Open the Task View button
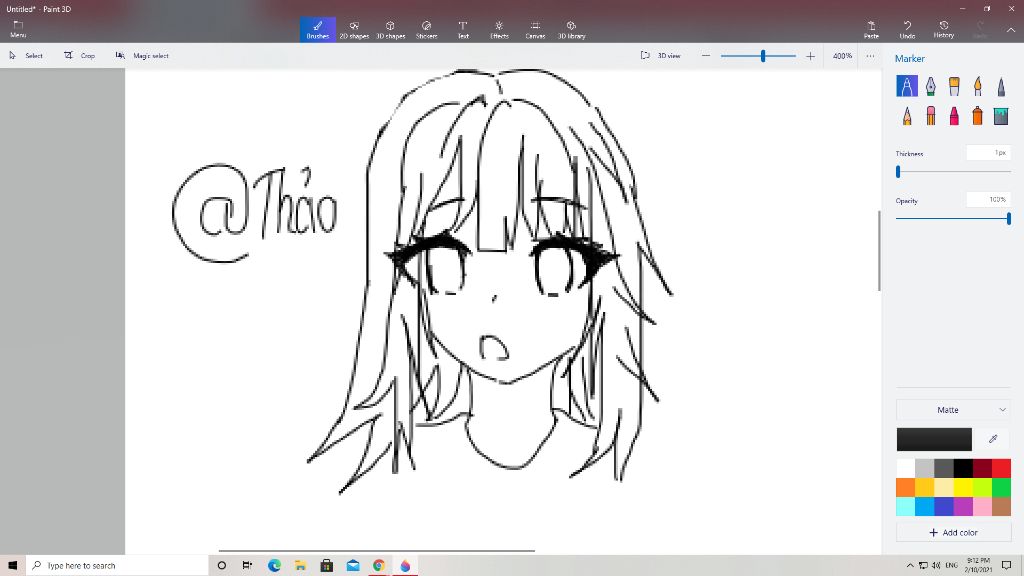The width and height of the screenshot is (1024, 576). (x=248, y=566)
